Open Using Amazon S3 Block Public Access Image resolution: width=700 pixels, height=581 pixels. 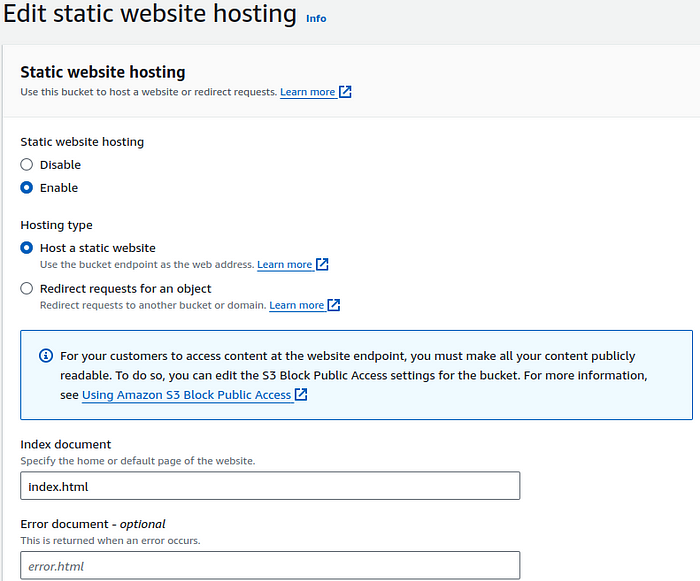point(187,395)
